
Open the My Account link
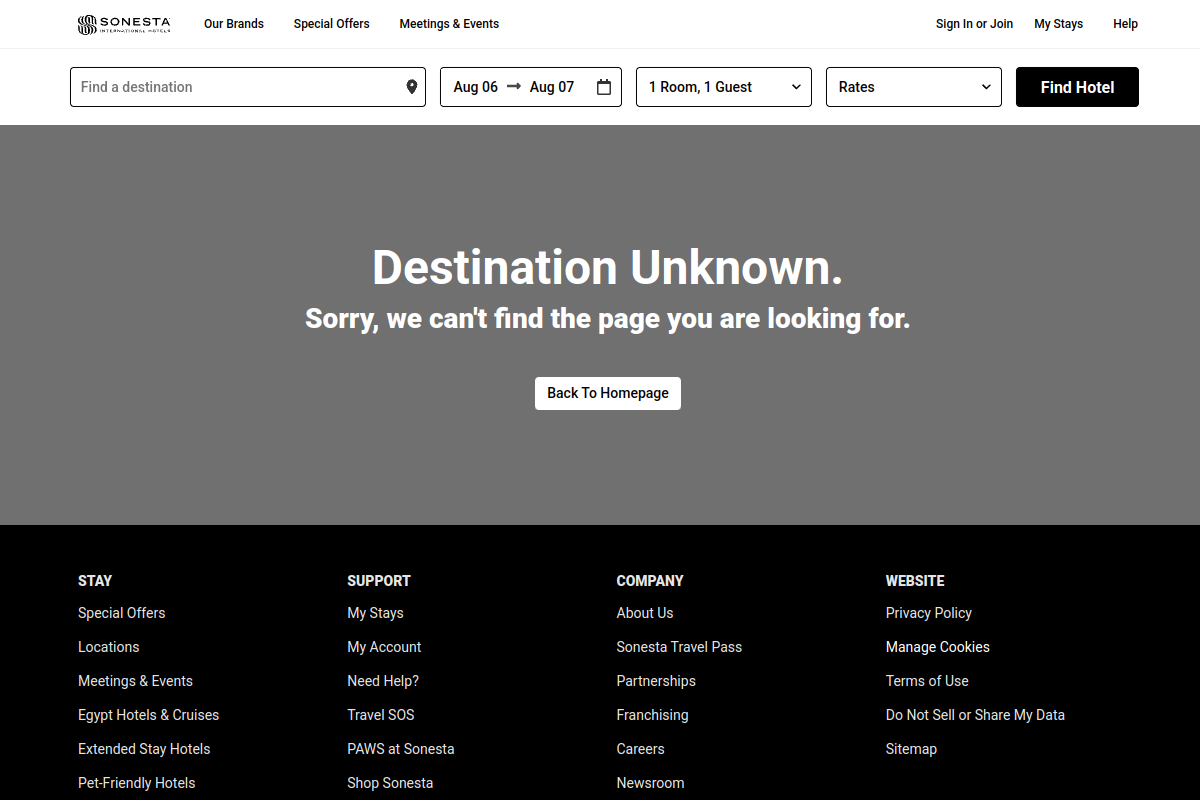(x=384, y=647)
